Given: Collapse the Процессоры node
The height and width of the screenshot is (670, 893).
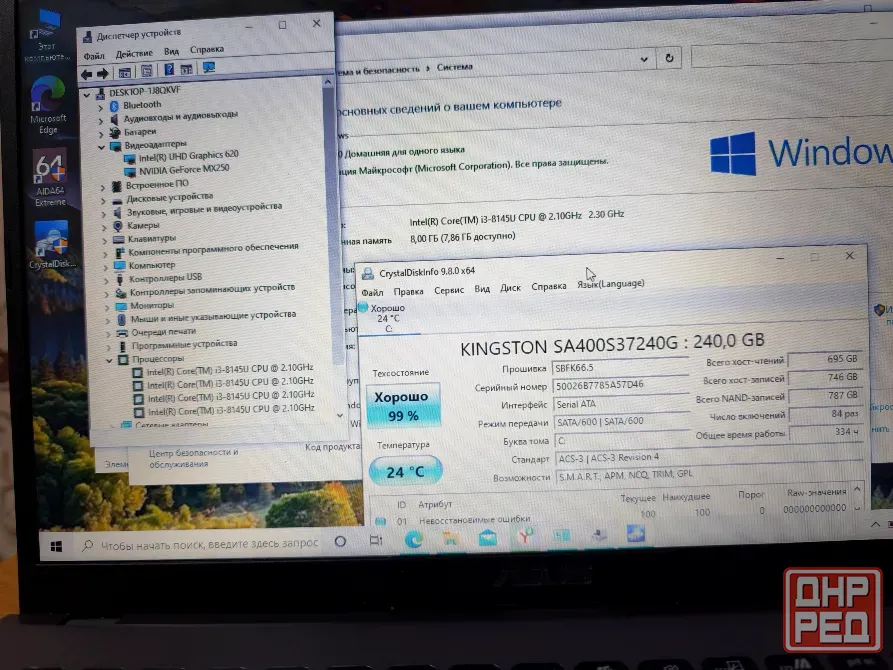Looking at the screenshot, I should (x=109, y=360).
